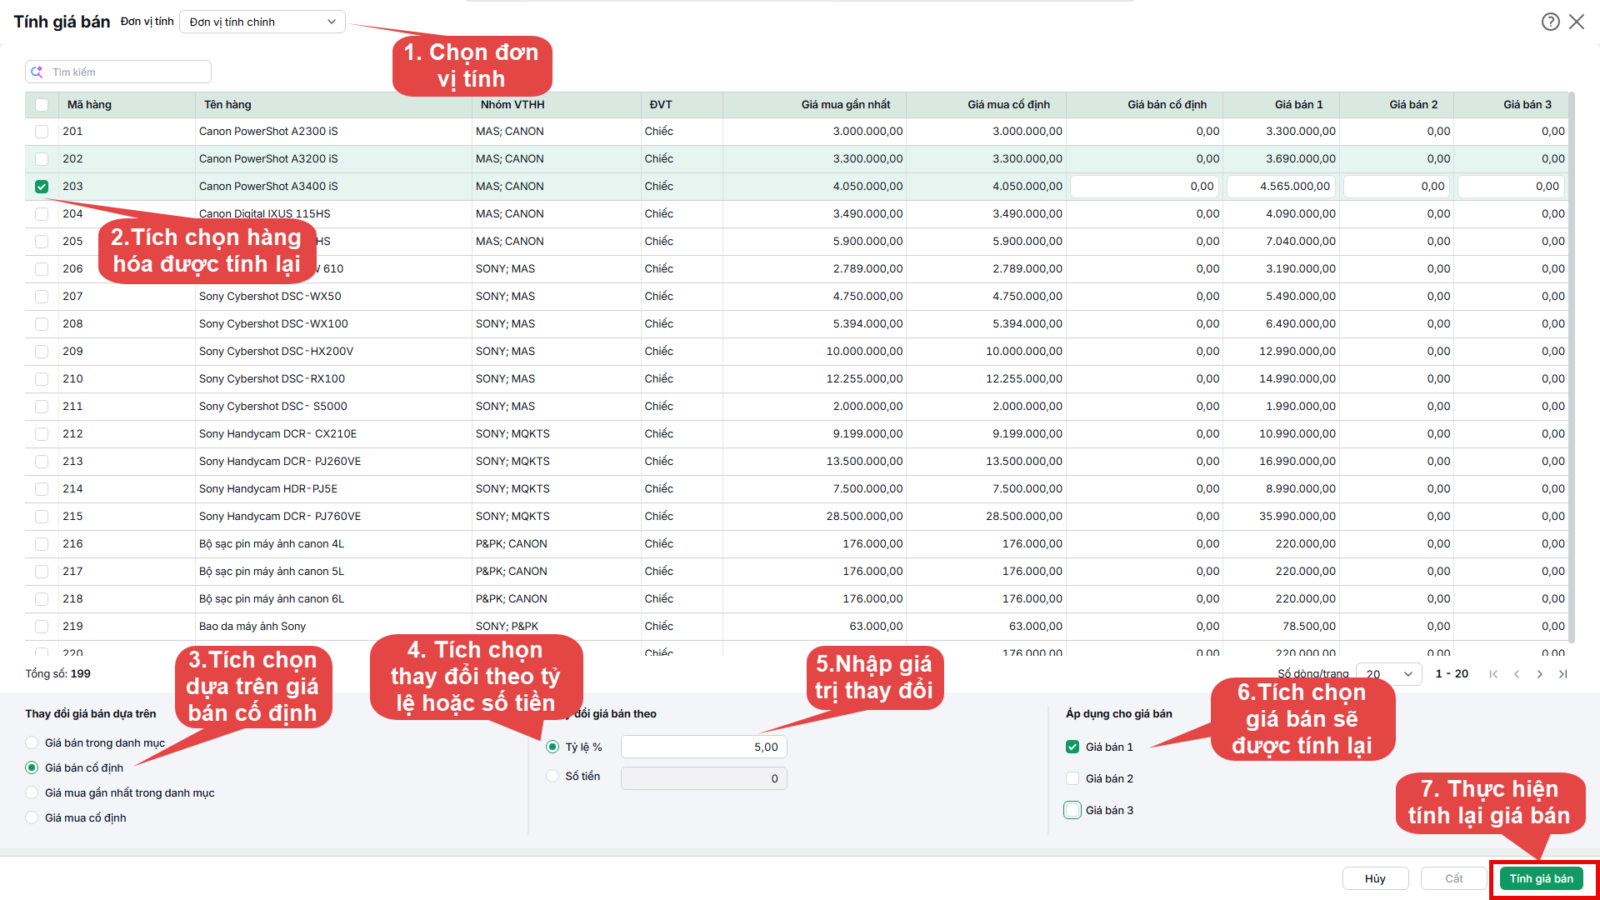Select the Số tiền radio option
The height and width of the screenshot is (900, 1600).
pos(552,776)
